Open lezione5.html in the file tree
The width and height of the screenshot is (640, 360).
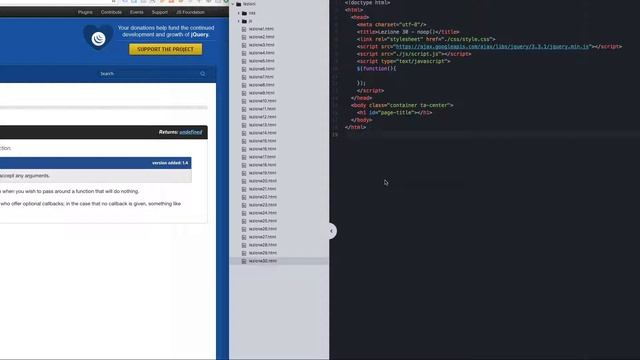tap(261, 61)
